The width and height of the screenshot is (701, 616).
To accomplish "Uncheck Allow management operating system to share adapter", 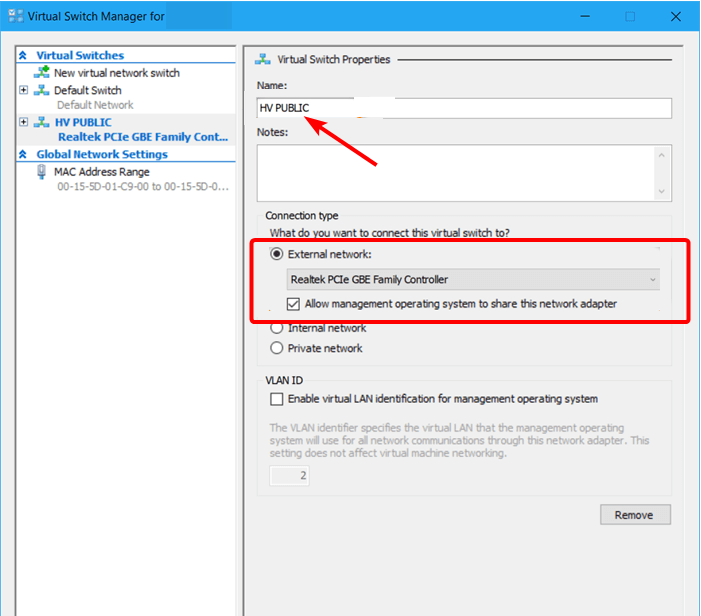I will tap(293, 304).
